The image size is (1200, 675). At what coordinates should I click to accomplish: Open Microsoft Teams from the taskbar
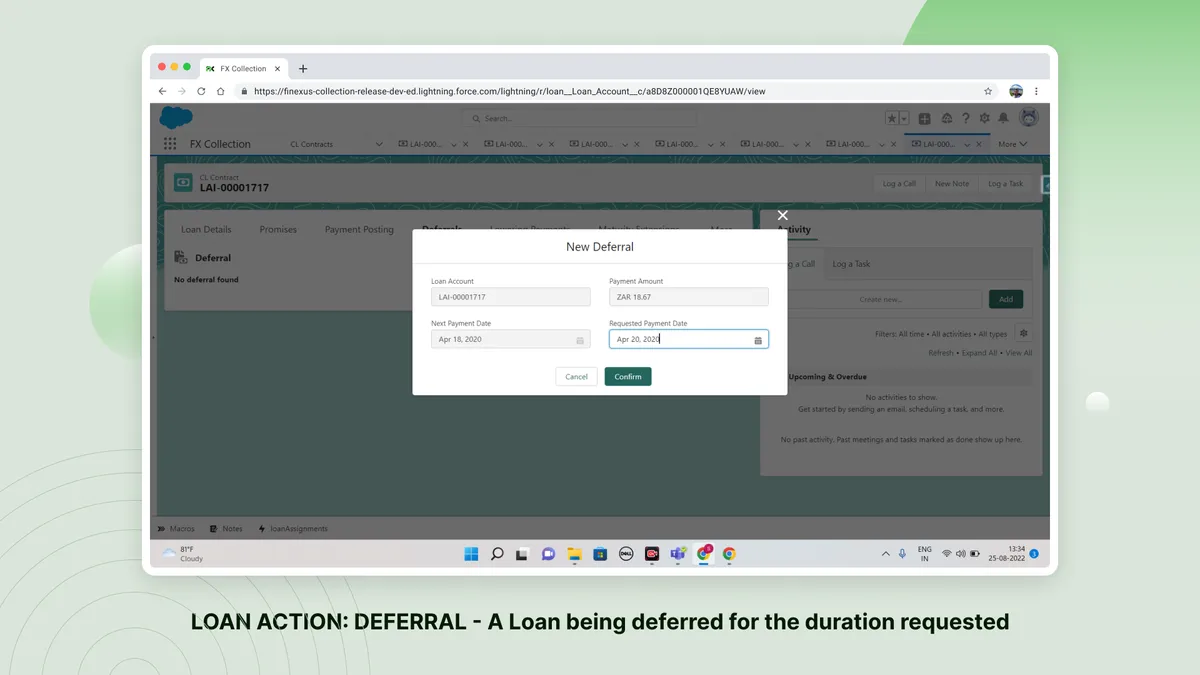tap(678, 553)
